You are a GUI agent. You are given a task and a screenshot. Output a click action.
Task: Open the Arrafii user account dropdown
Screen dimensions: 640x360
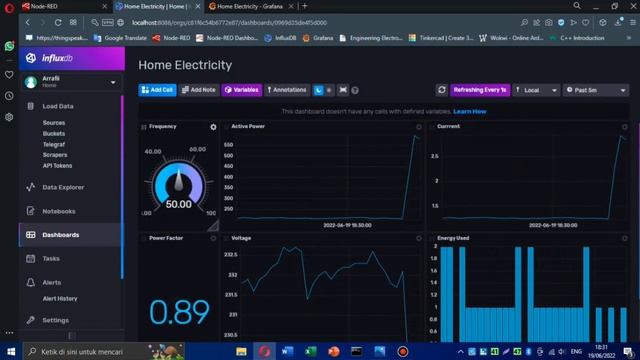click(71, 82)
